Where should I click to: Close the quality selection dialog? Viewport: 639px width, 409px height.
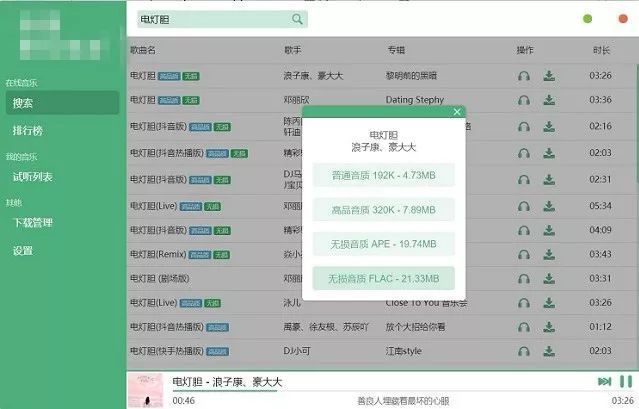coord(457,112)
